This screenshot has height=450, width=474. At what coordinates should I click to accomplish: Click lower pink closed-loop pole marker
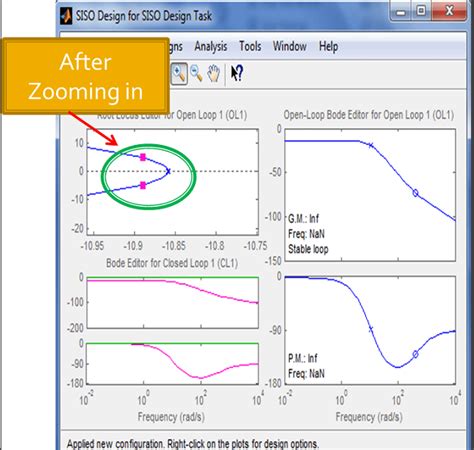(143, 185)
